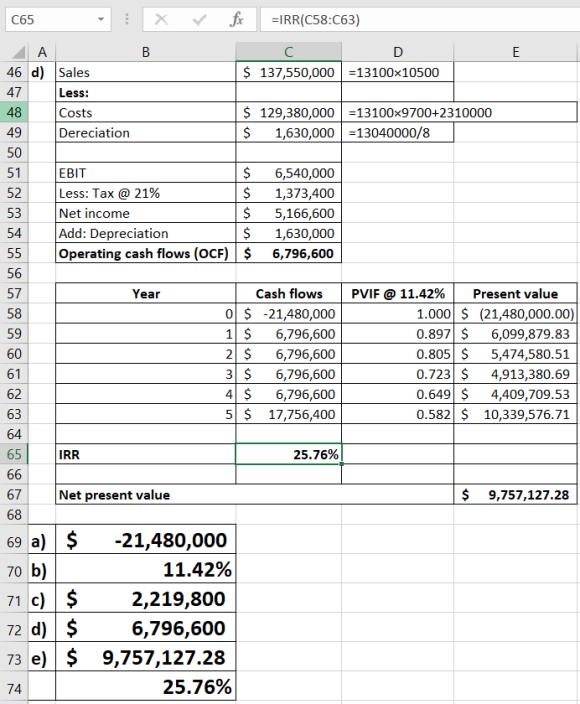Click the Dereciation label cell
Viewport: 580px width, 704px height.
click(x=145, y=133)
